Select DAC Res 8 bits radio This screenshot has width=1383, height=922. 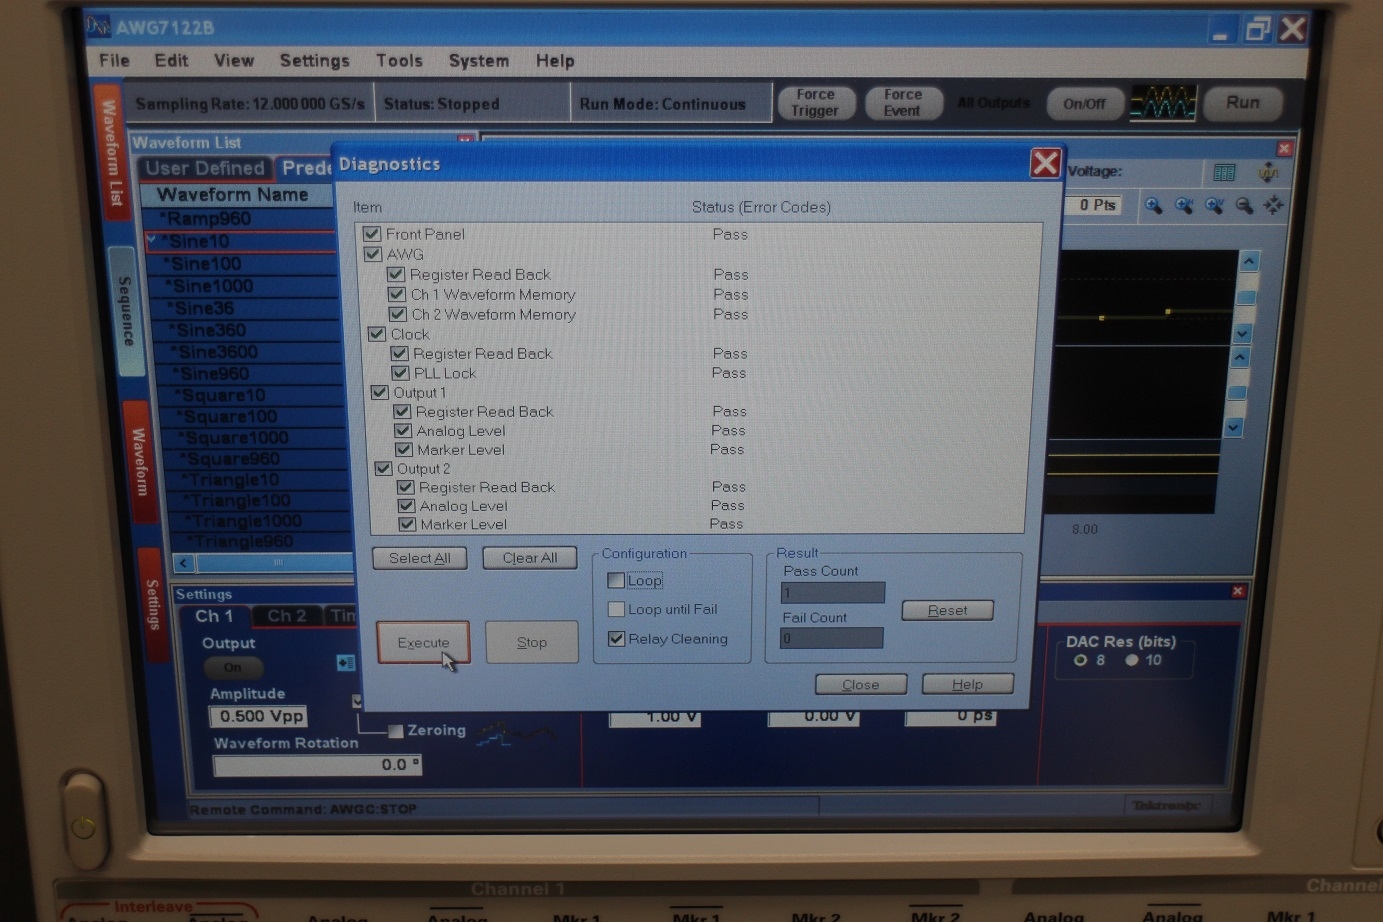1080,660
